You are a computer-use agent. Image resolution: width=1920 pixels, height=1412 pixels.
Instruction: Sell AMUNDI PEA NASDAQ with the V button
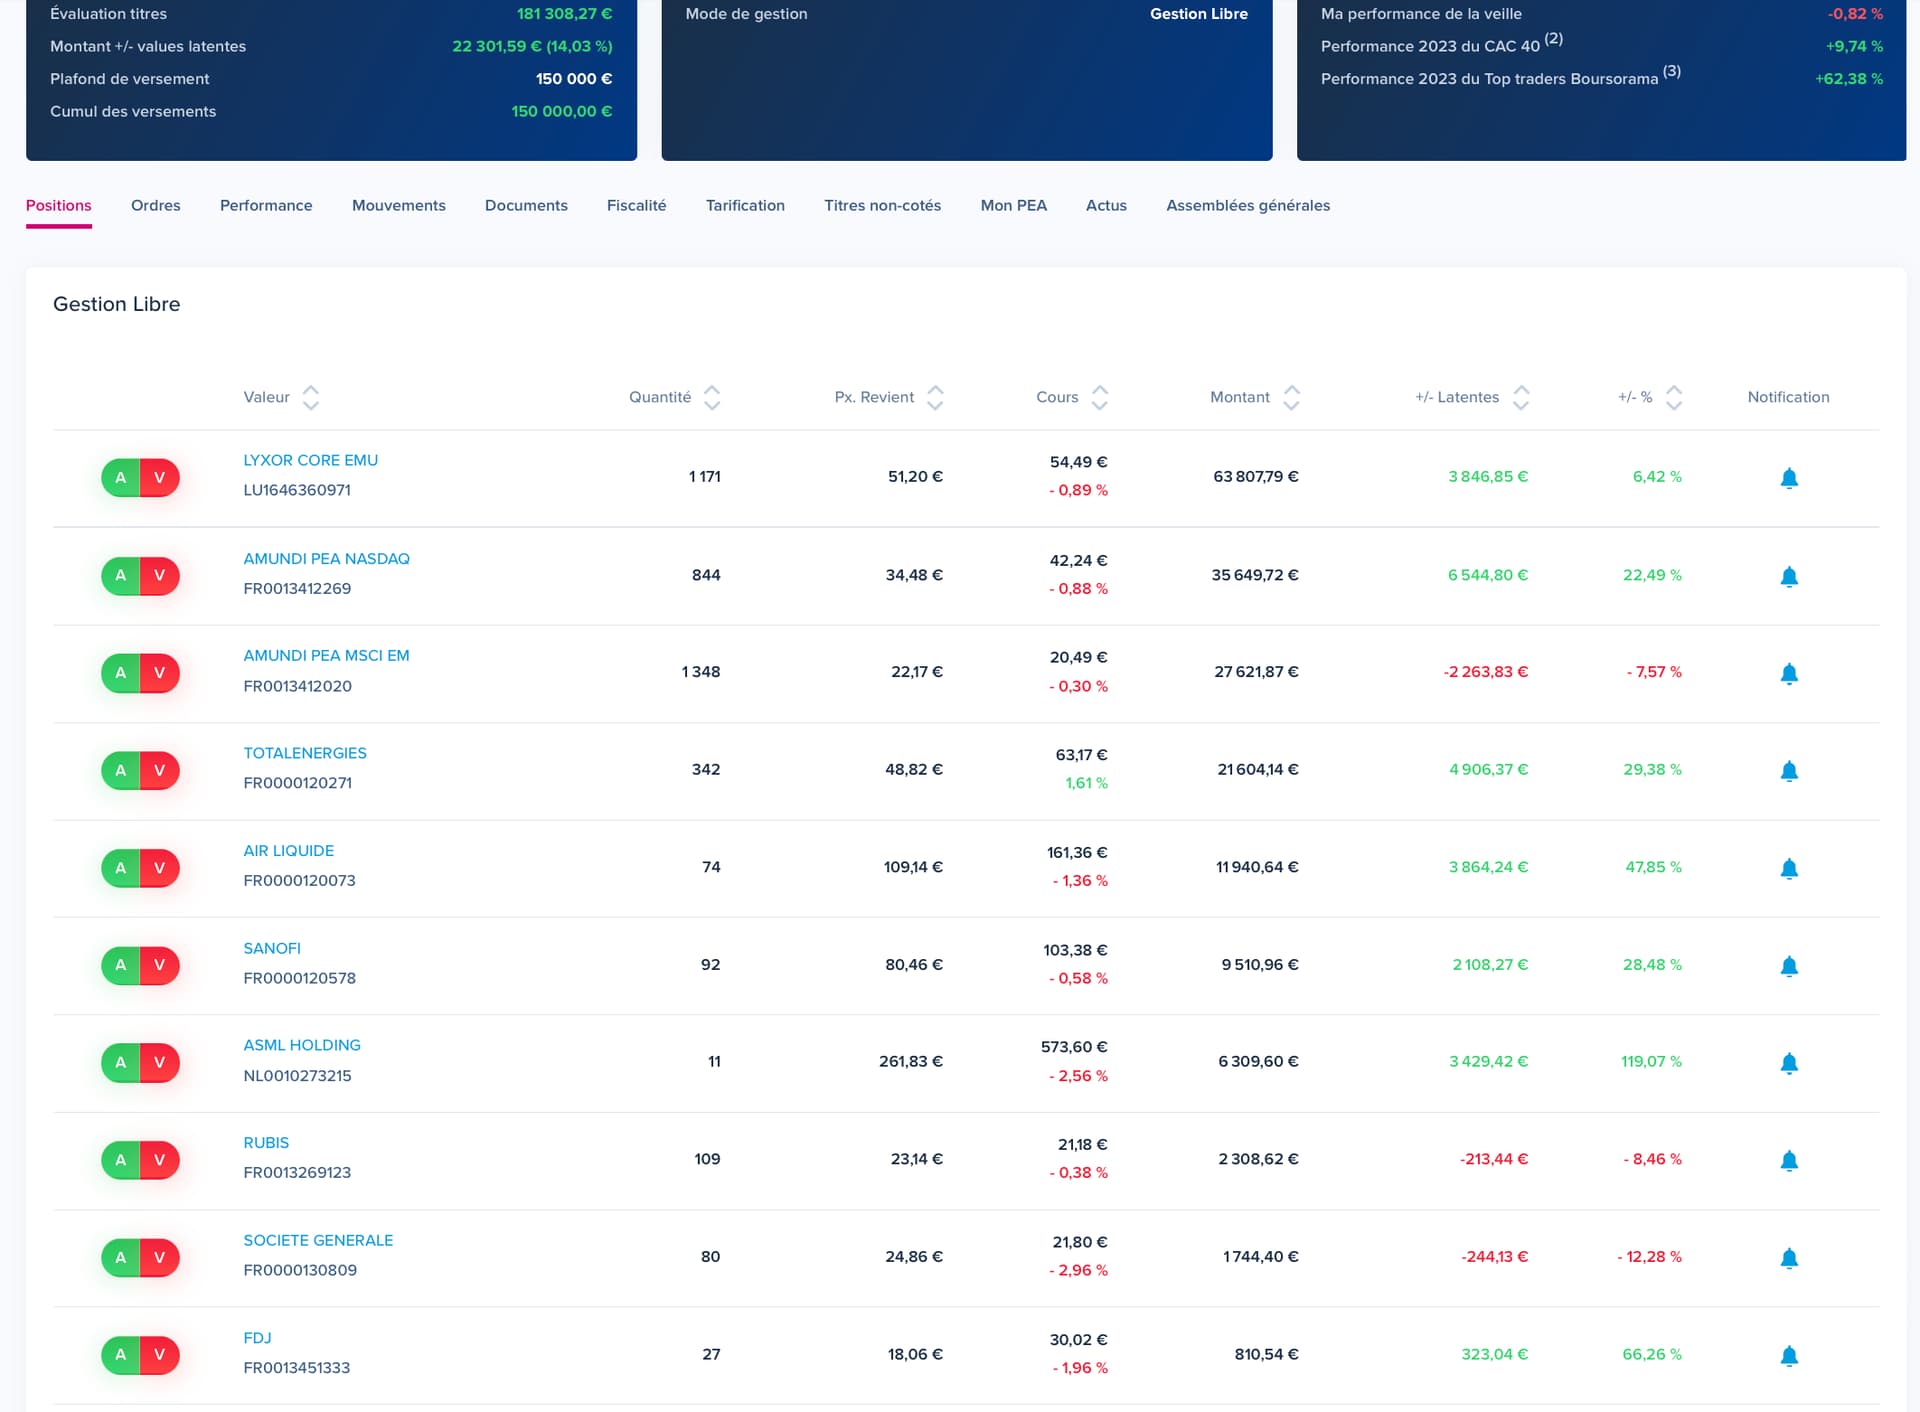pyautogui.click(x=159, y=575)
